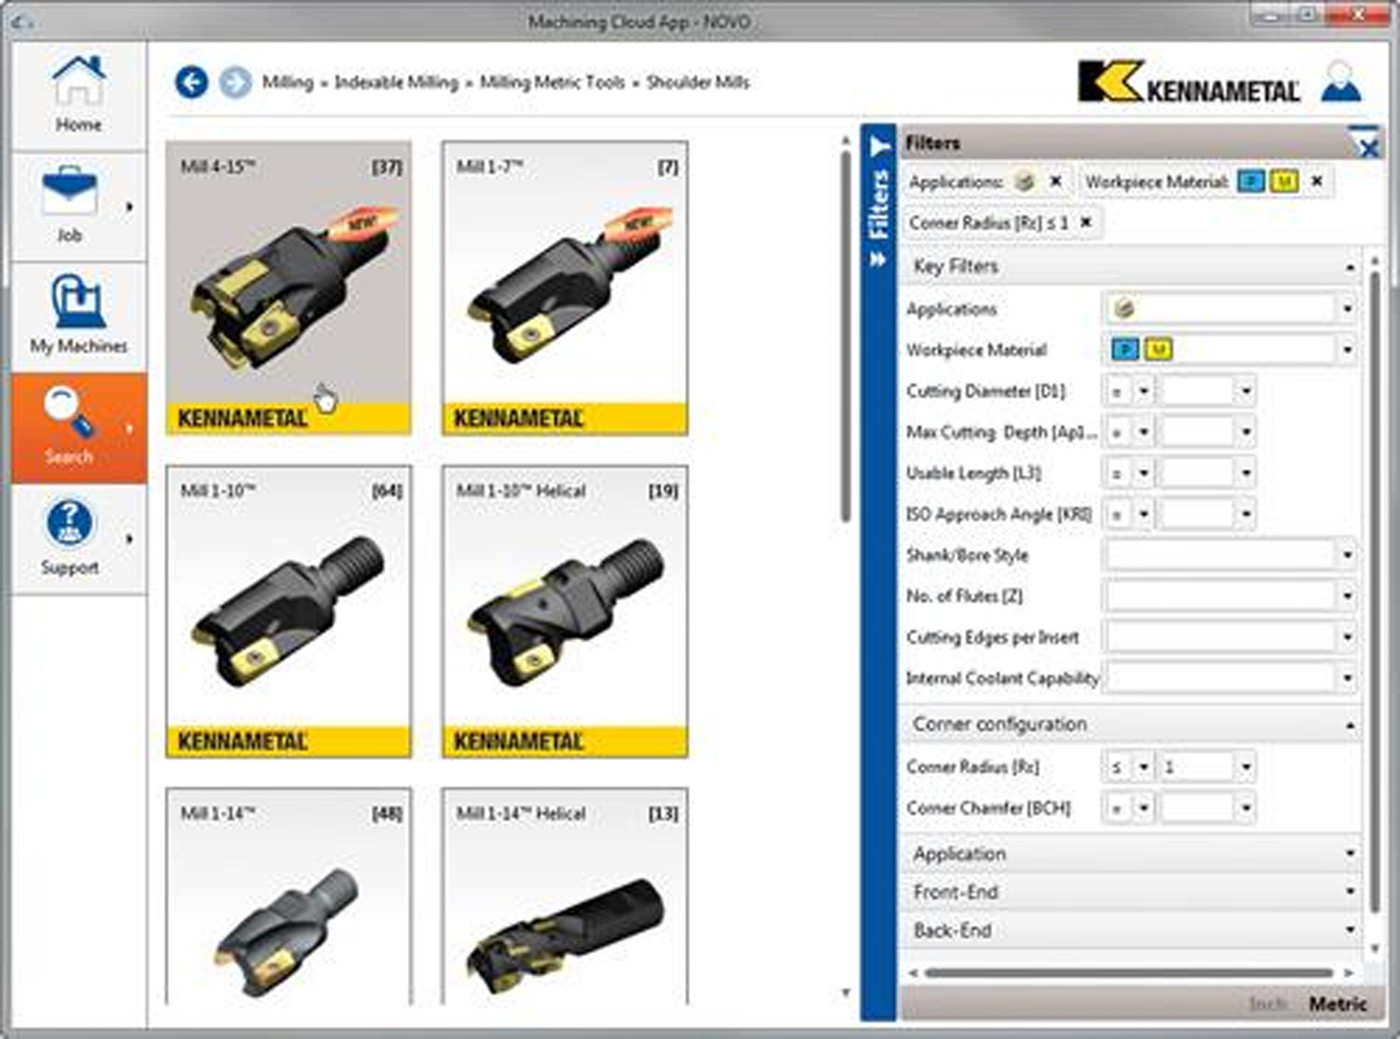Remove the Workpiece Material filter tag
Screen dimensions: 1400x1039
[x=1317, y=182]
